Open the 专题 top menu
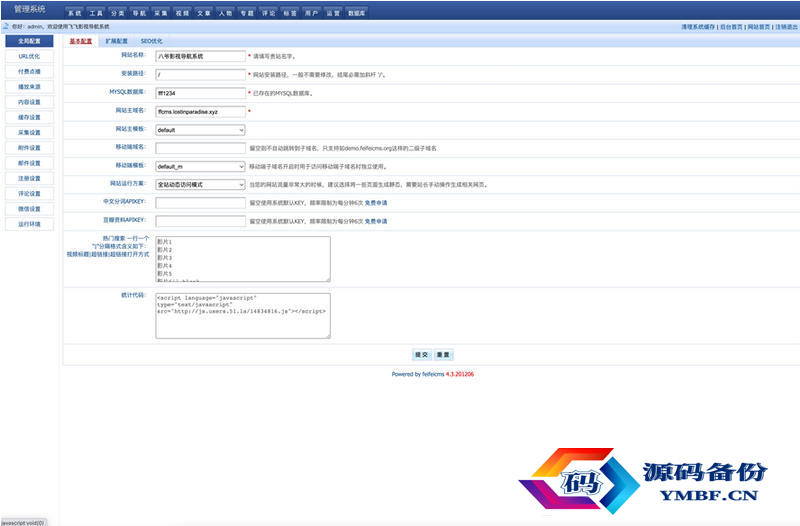Image resolution: width=800 pixels, height=526 pixels. tap(247, 13)
